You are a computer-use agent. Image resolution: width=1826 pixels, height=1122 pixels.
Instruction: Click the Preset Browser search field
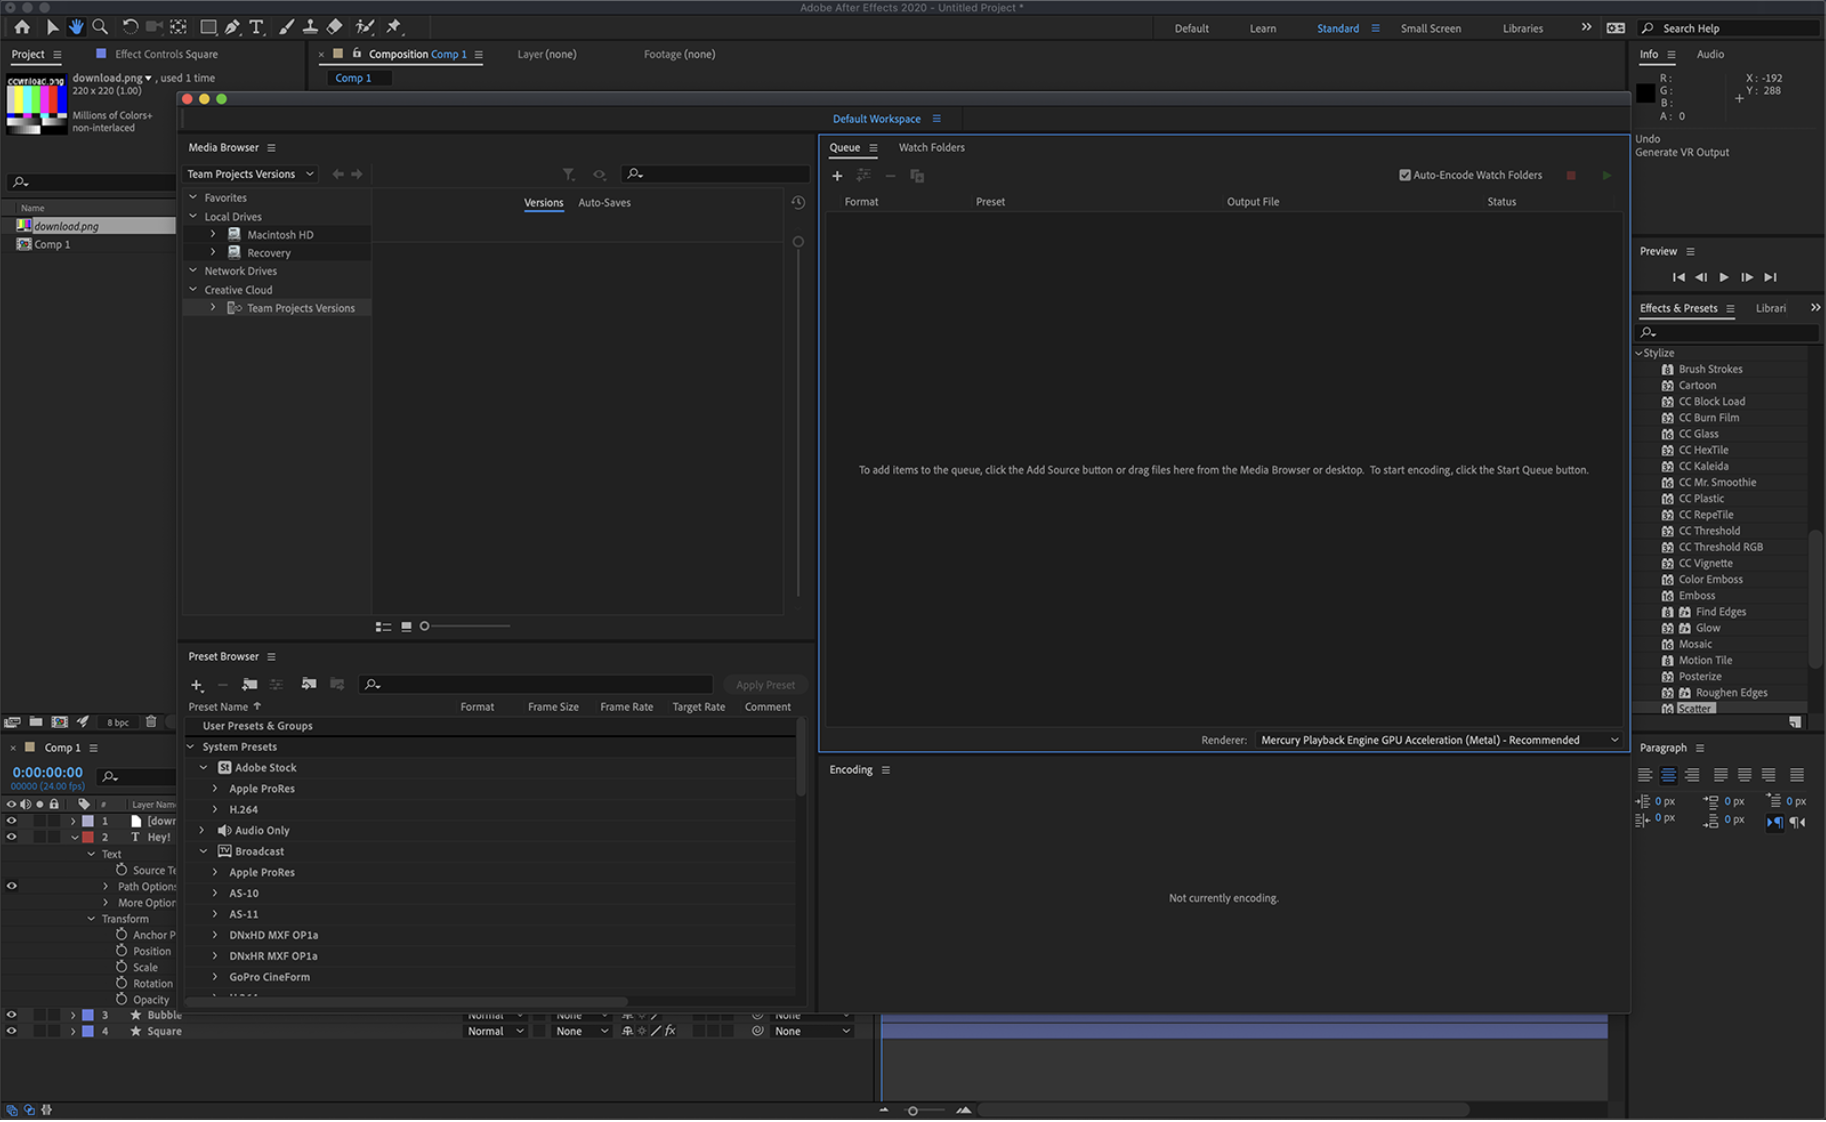536,684
